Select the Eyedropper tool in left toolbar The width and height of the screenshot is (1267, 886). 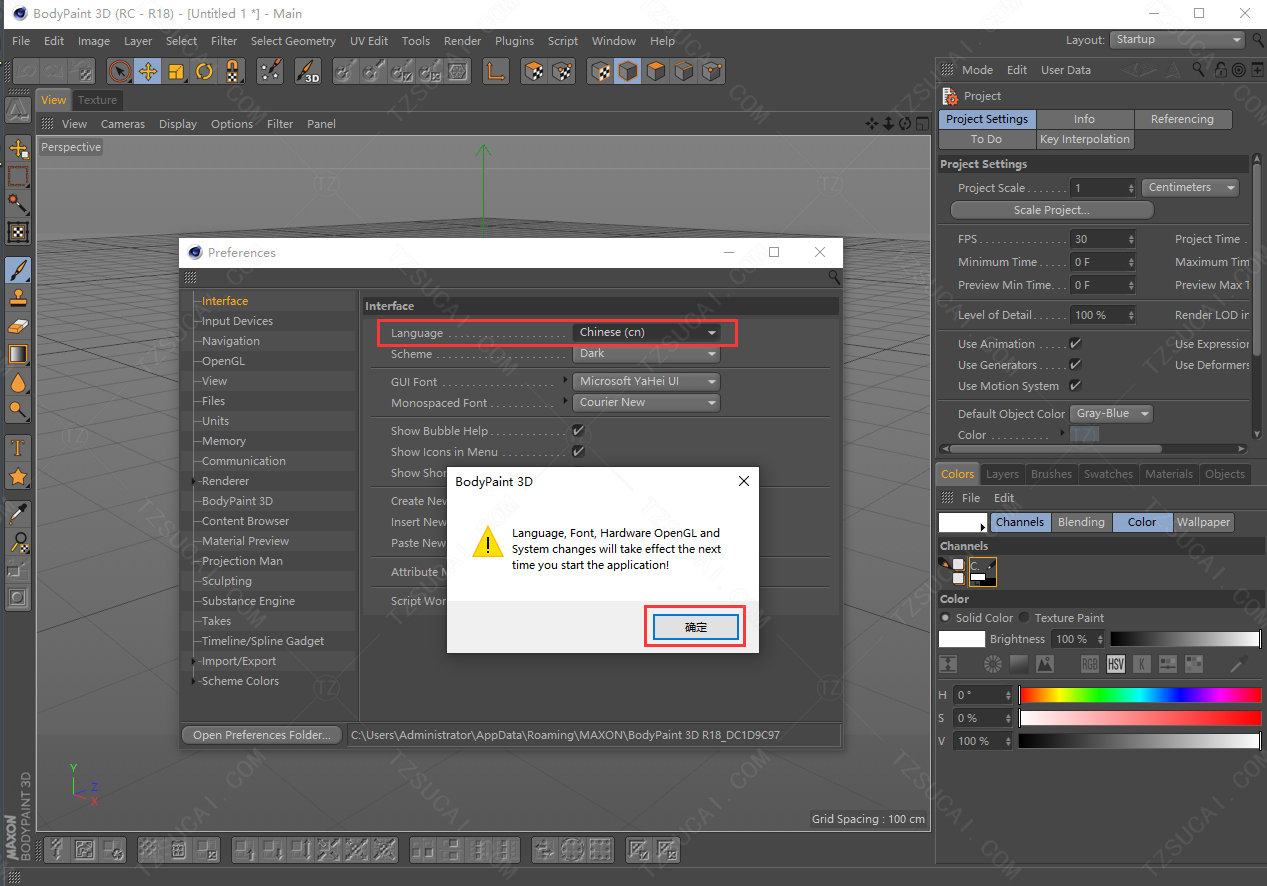pos(18,514)
